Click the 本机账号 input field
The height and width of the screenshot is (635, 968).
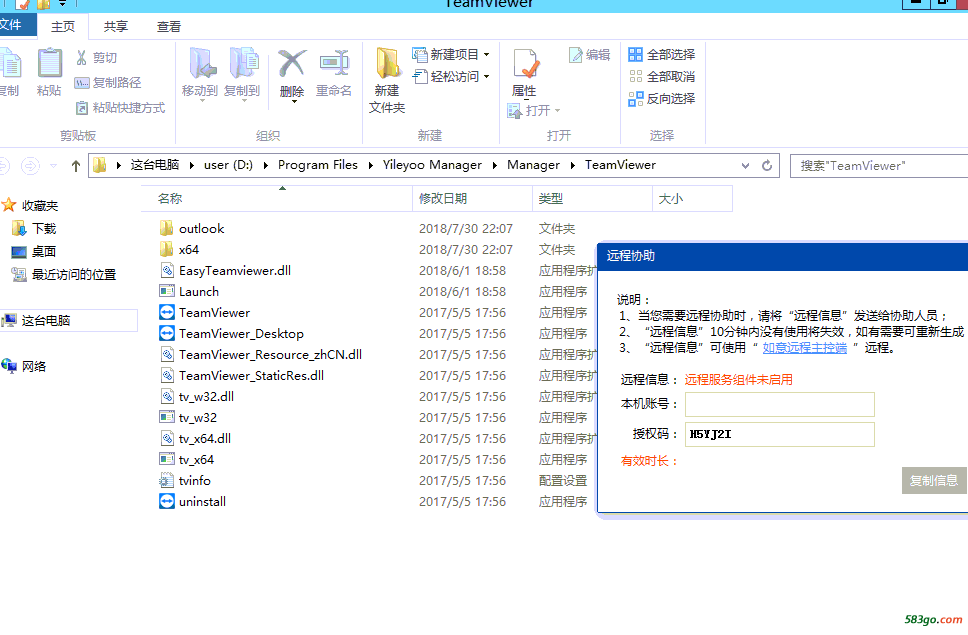780,404
